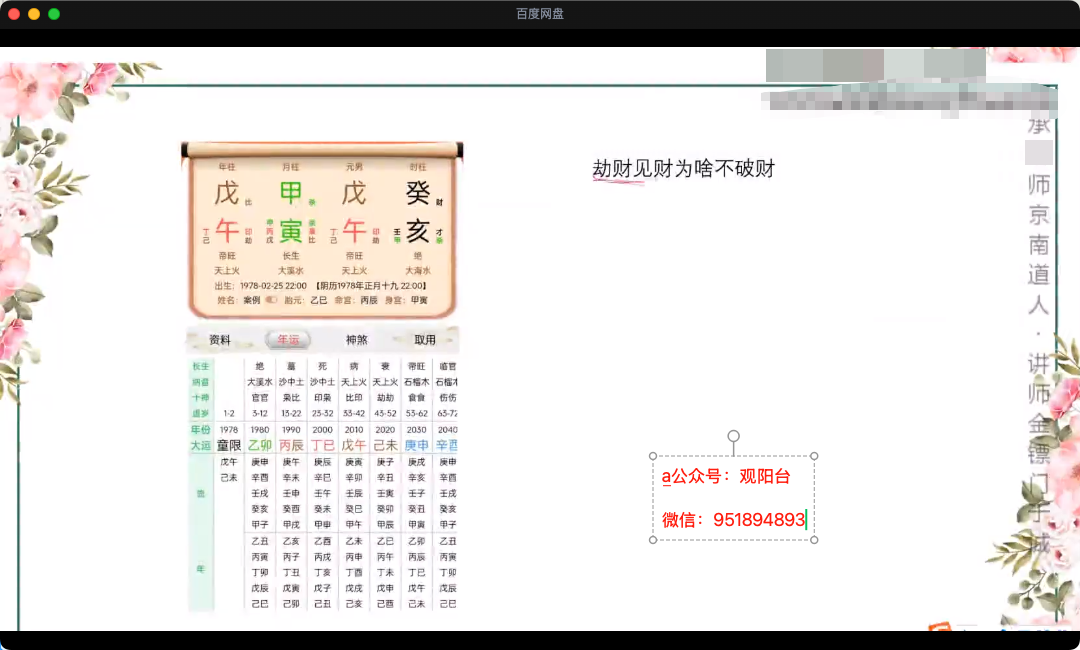Image resolution: width=1080 pixels, height=650 pixels.
Task: Click the bottom-left resize handle of text box
Action: tap(653, 540)
